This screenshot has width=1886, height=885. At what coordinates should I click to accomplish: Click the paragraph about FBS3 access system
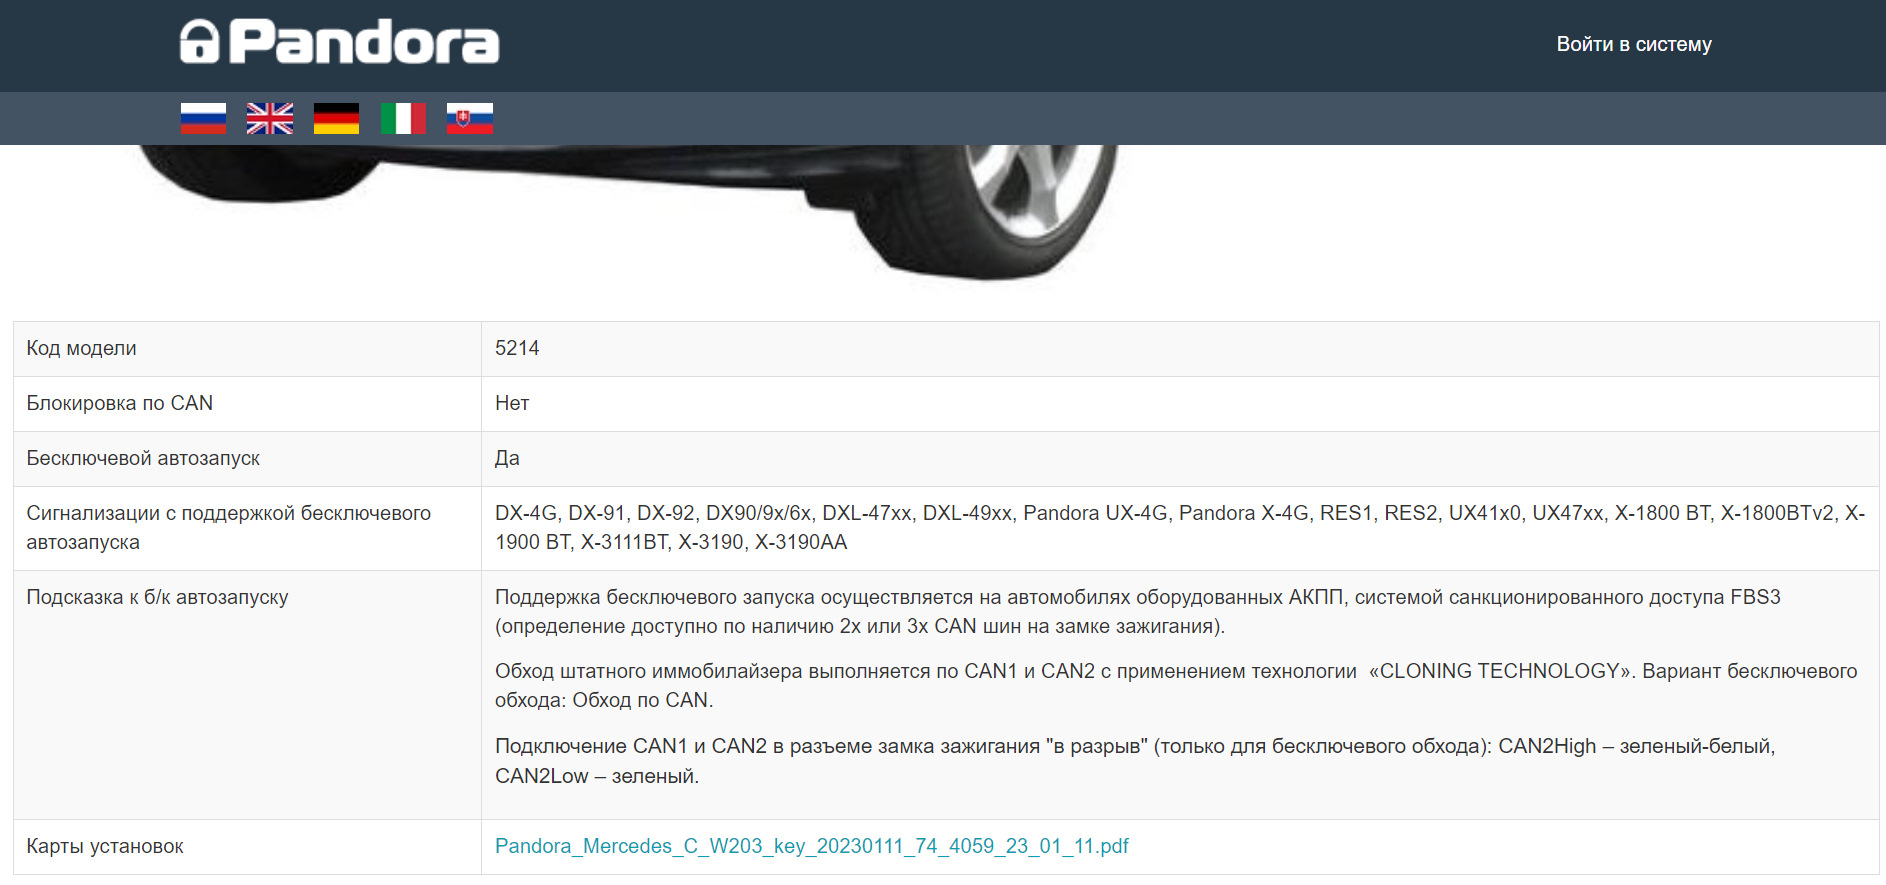coord(1138,612)
